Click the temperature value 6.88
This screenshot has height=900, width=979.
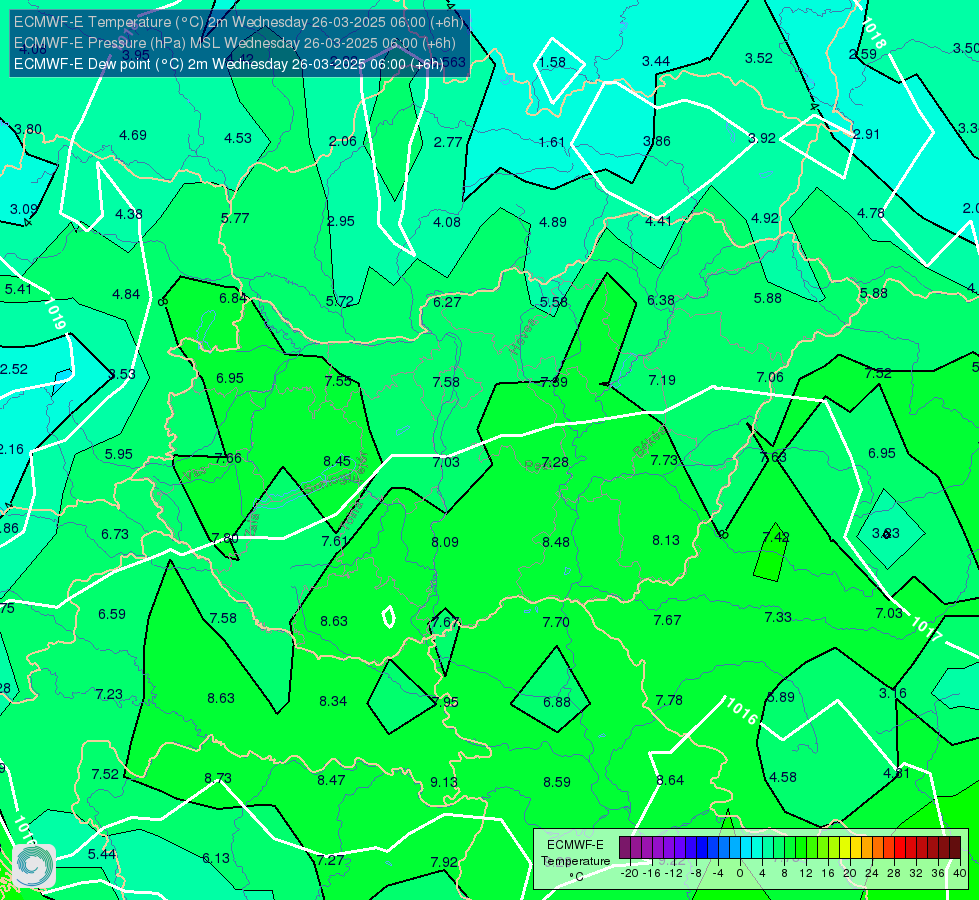coord(556,702)
